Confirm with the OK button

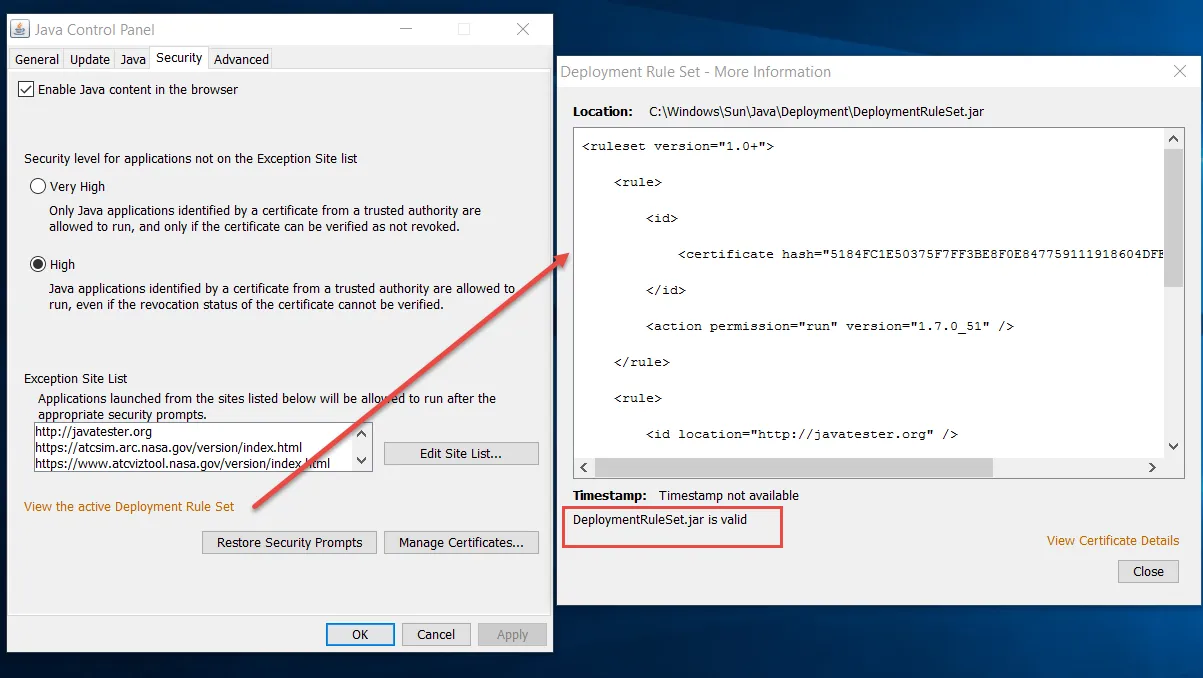tap(360, 634)
